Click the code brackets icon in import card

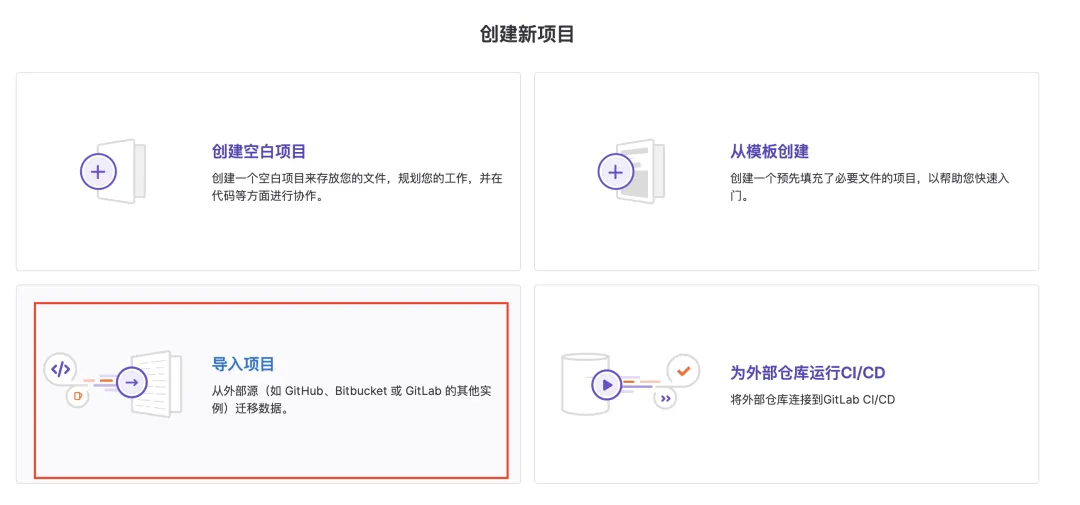click(61, 369)
